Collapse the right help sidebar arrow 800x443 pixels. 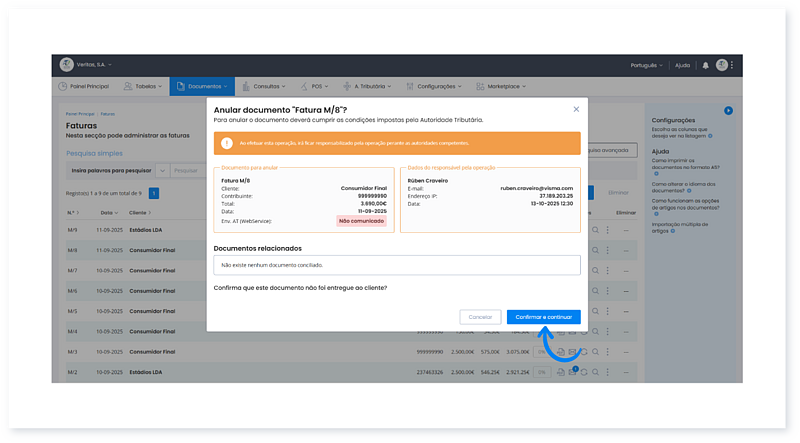click(729, 109)
